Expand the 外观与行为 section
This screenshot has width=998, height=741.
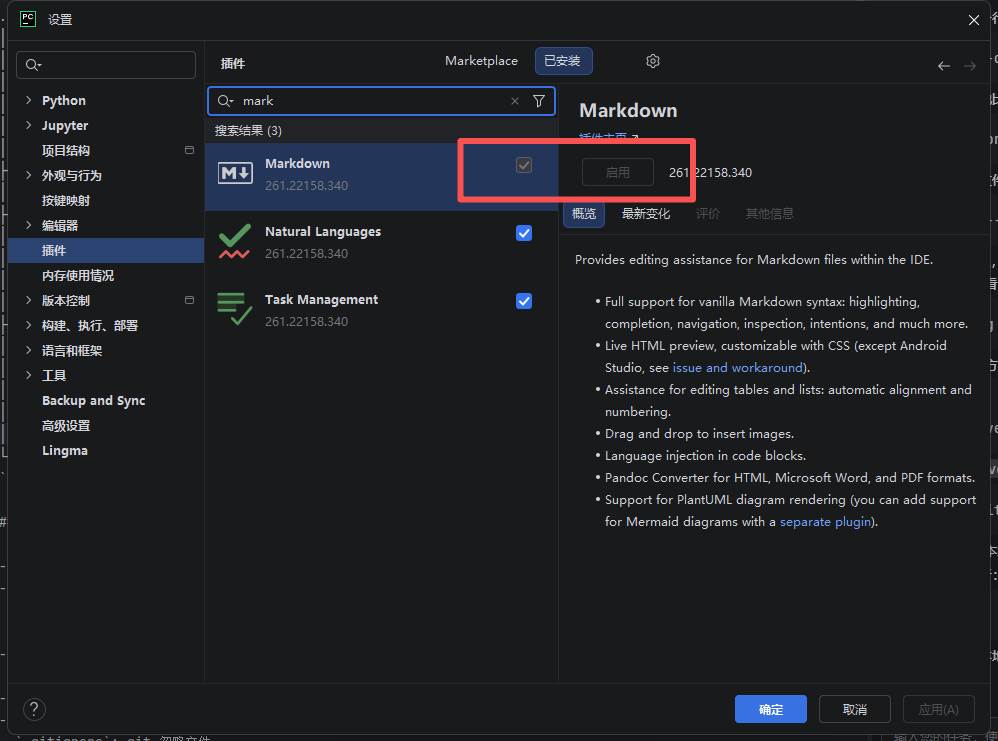(x=29, y=175)
